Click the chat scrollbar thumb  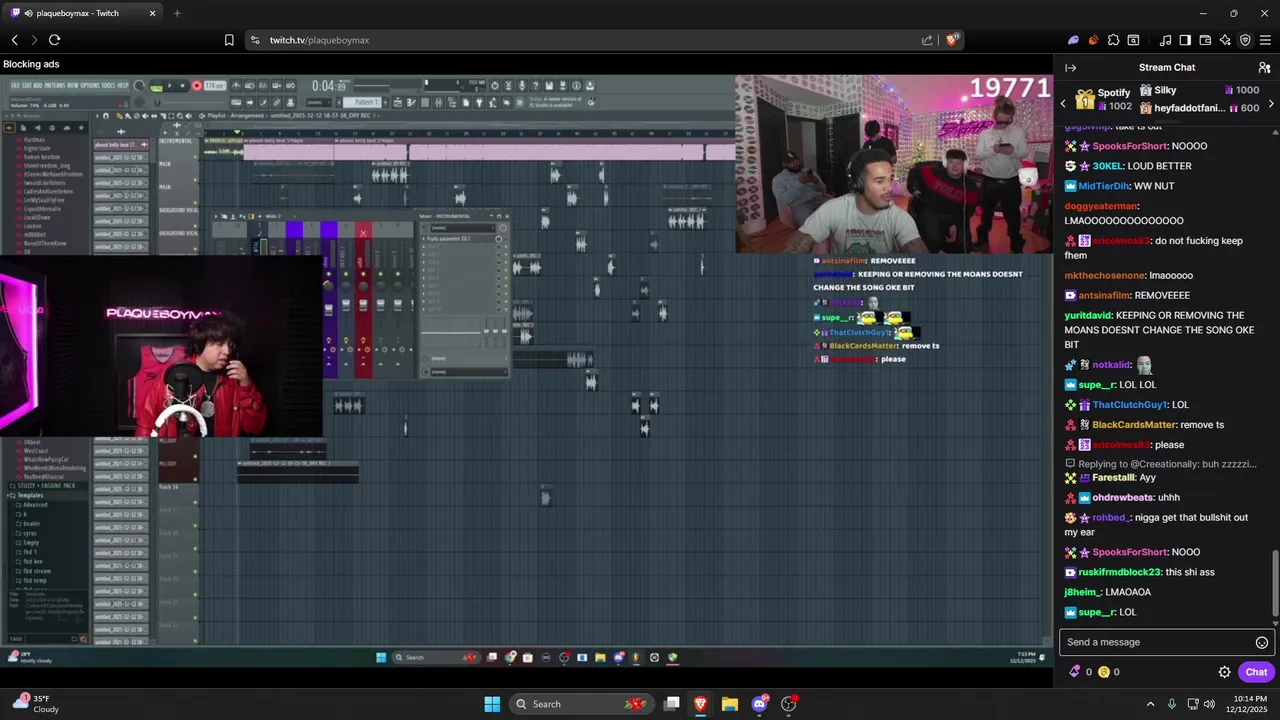1275,582
